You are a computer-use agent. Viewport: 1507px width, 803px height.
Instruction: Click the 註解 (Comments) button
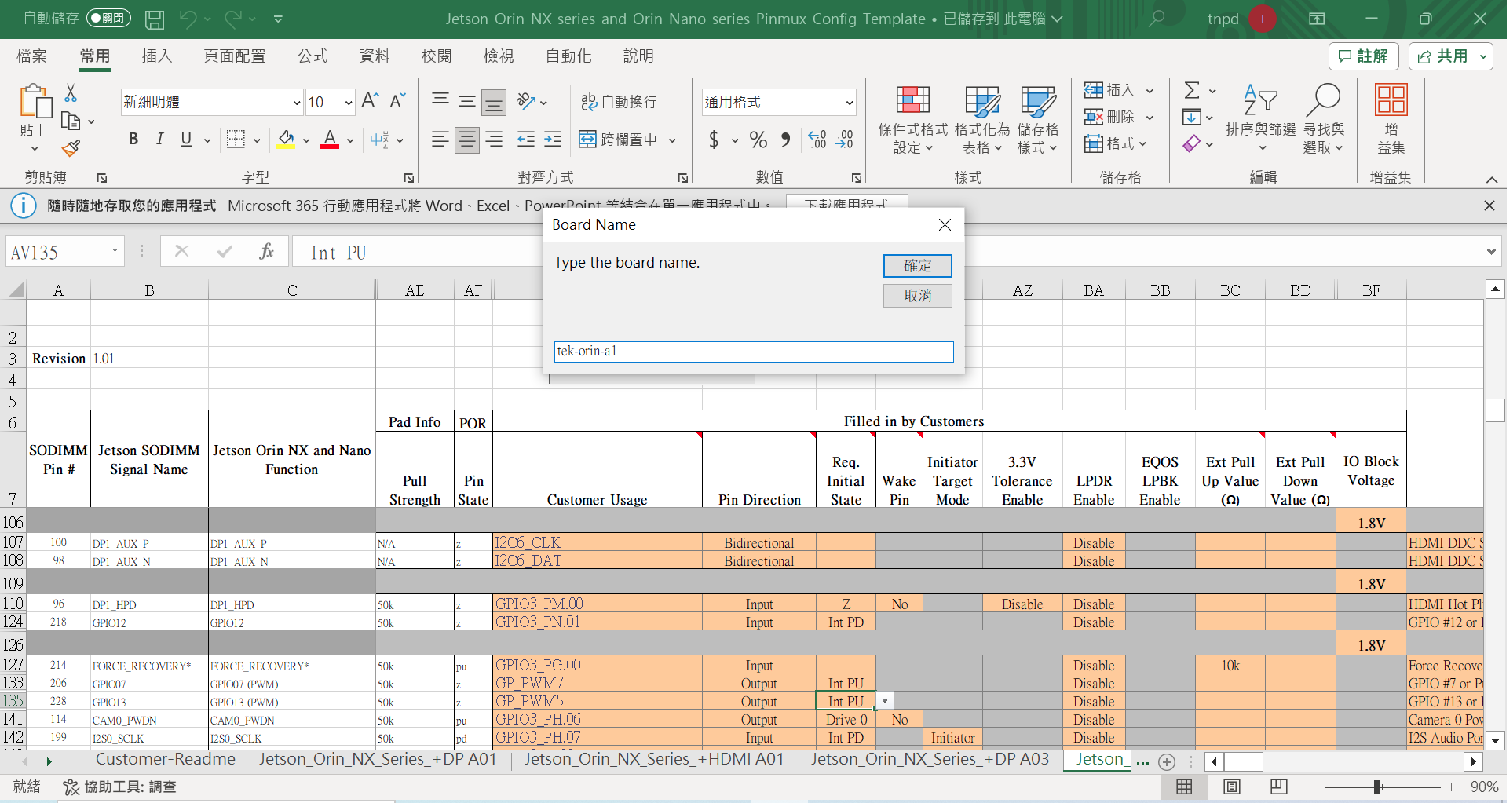pyautogui.click(x=1362, y=56)
